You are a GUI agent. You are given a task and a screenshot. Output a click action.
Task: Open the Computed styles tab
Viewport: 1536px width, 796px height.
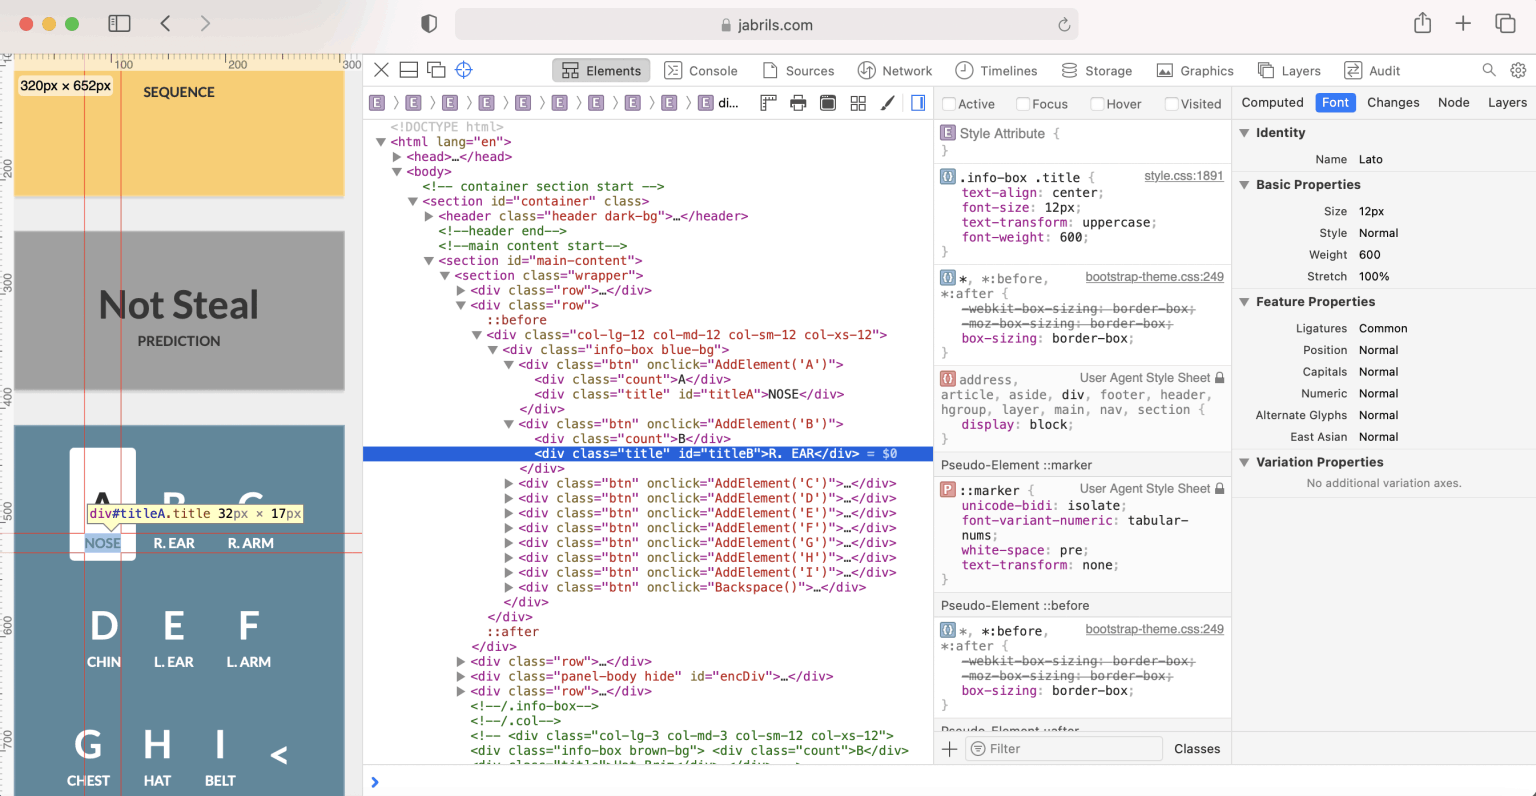[1272, 102]
